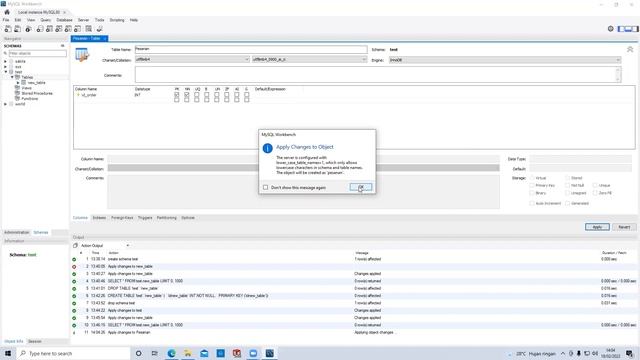The width and height of the screenshot is (640, 360).
Task: Launch Microsoft Edge from taskbar
Action: (x=171, y=353)
